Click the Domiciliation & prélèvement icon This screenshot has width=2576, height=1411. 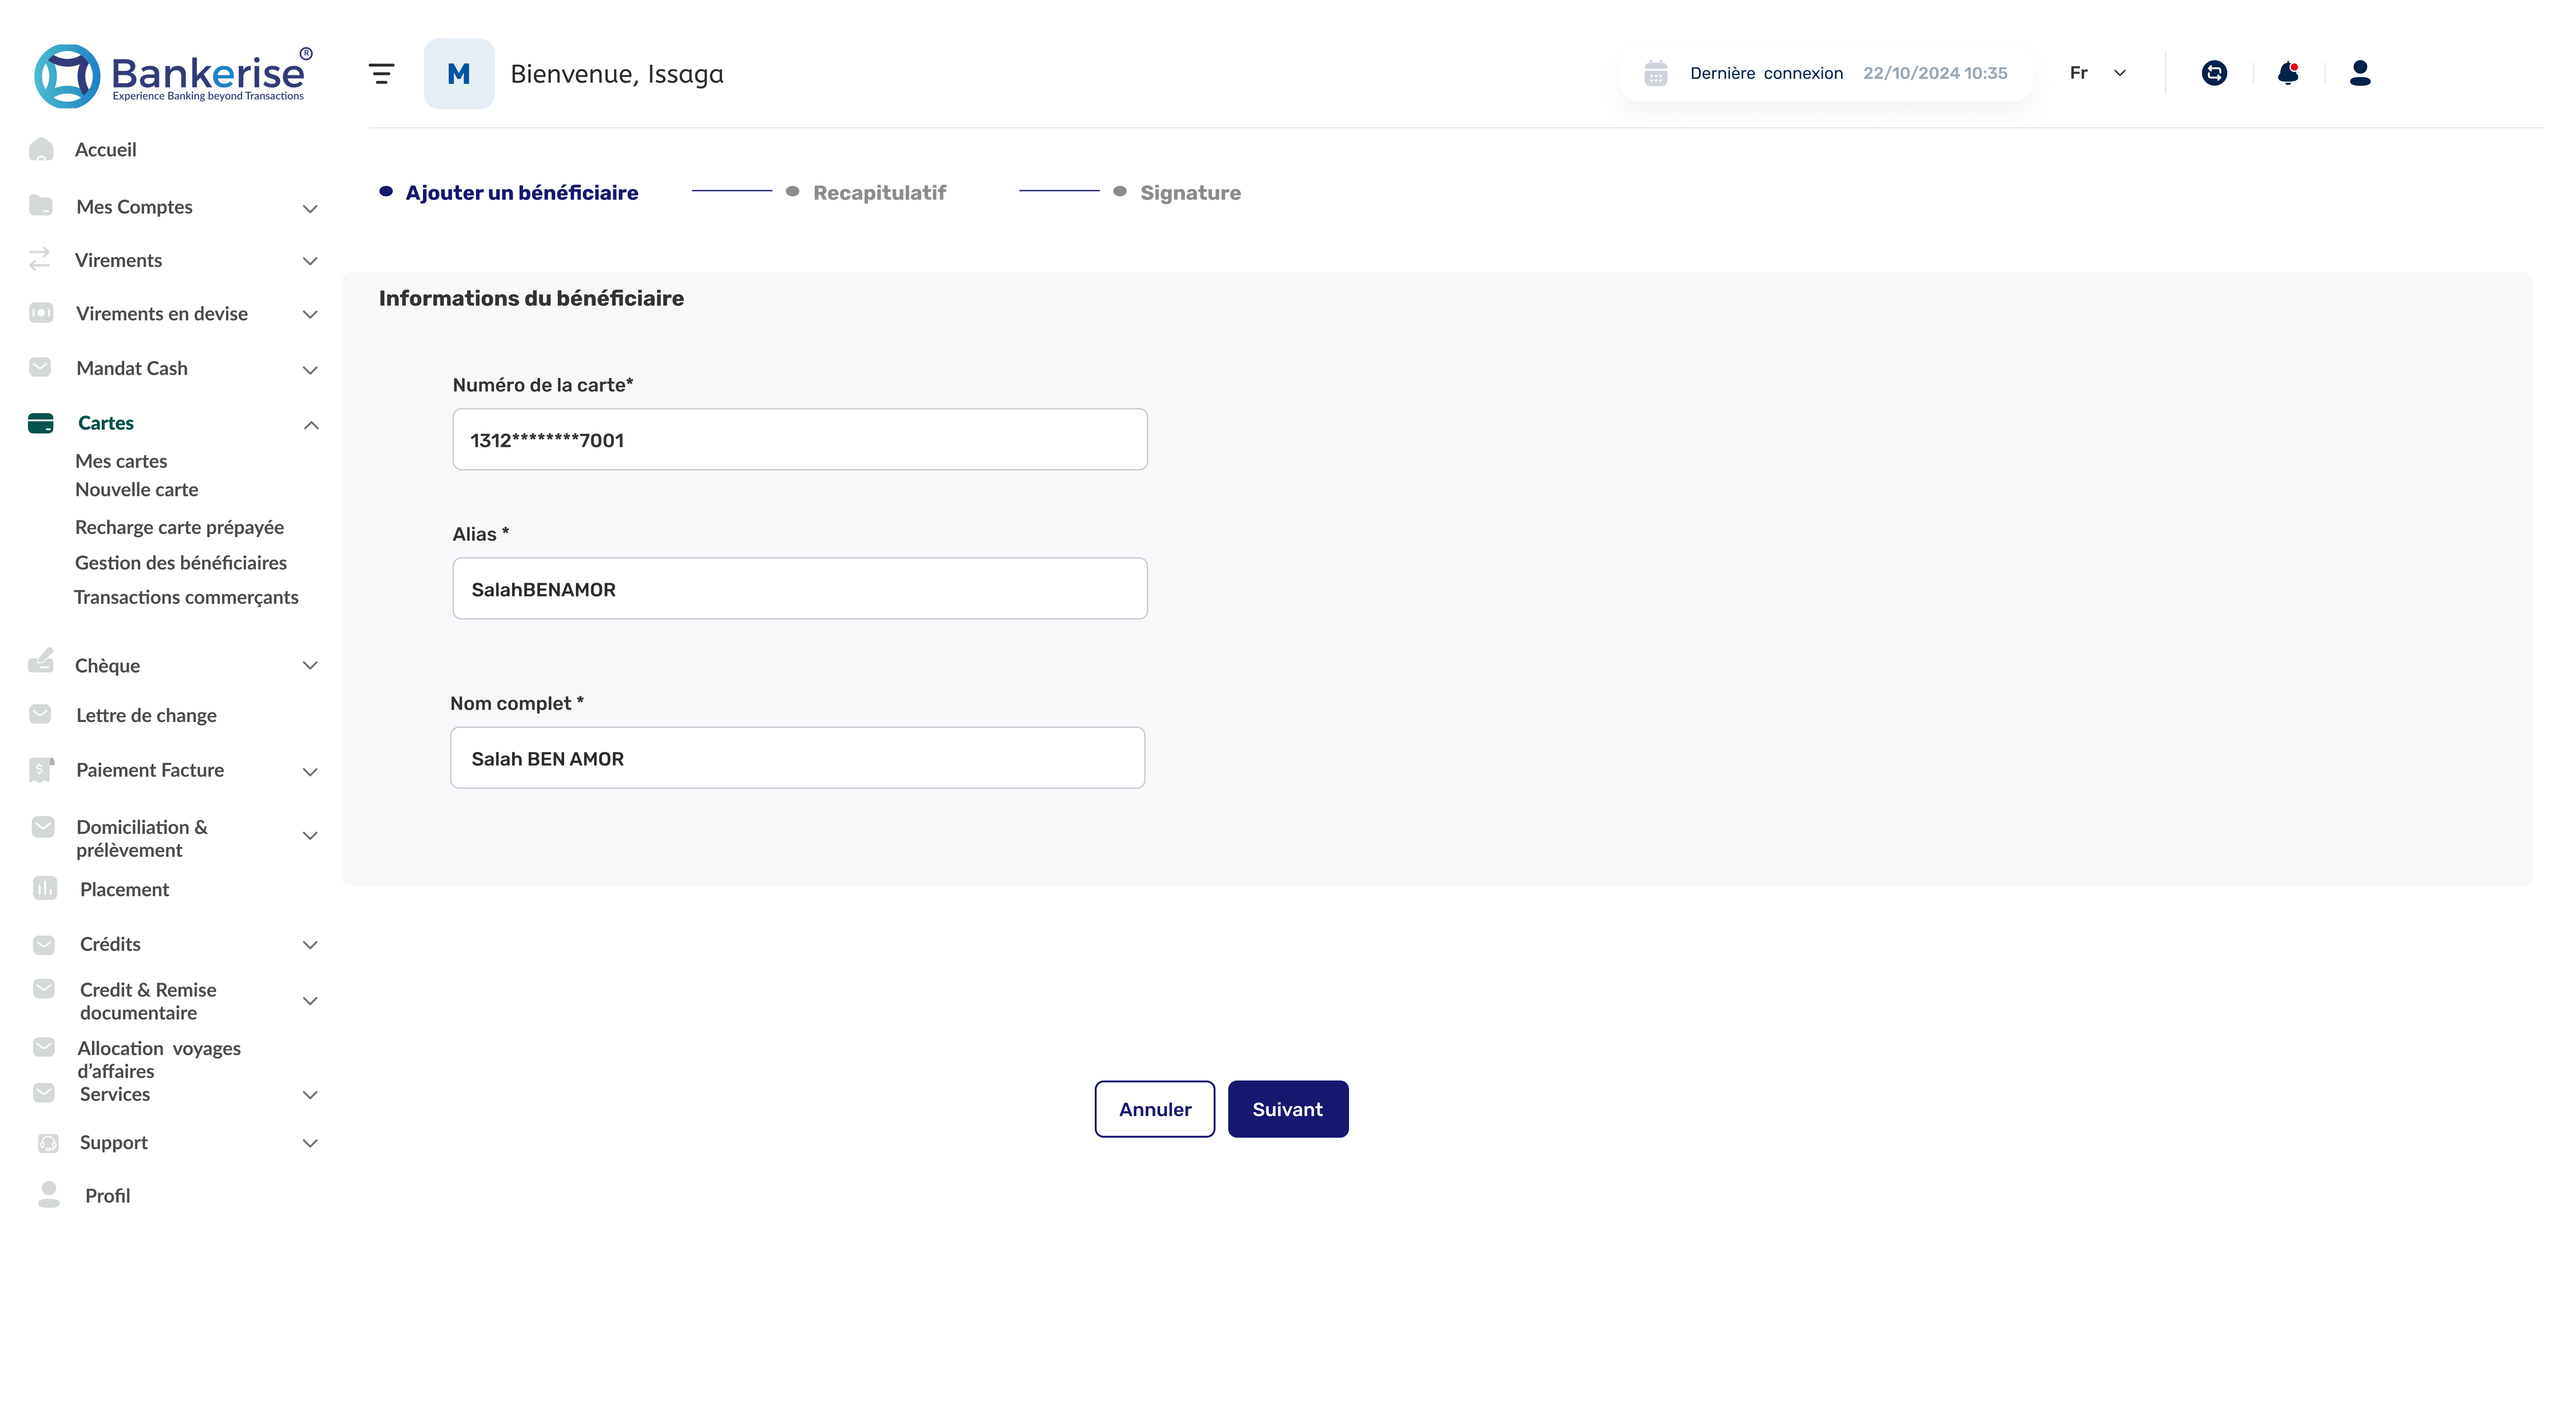pyautogui.click(x=43, y=828)
